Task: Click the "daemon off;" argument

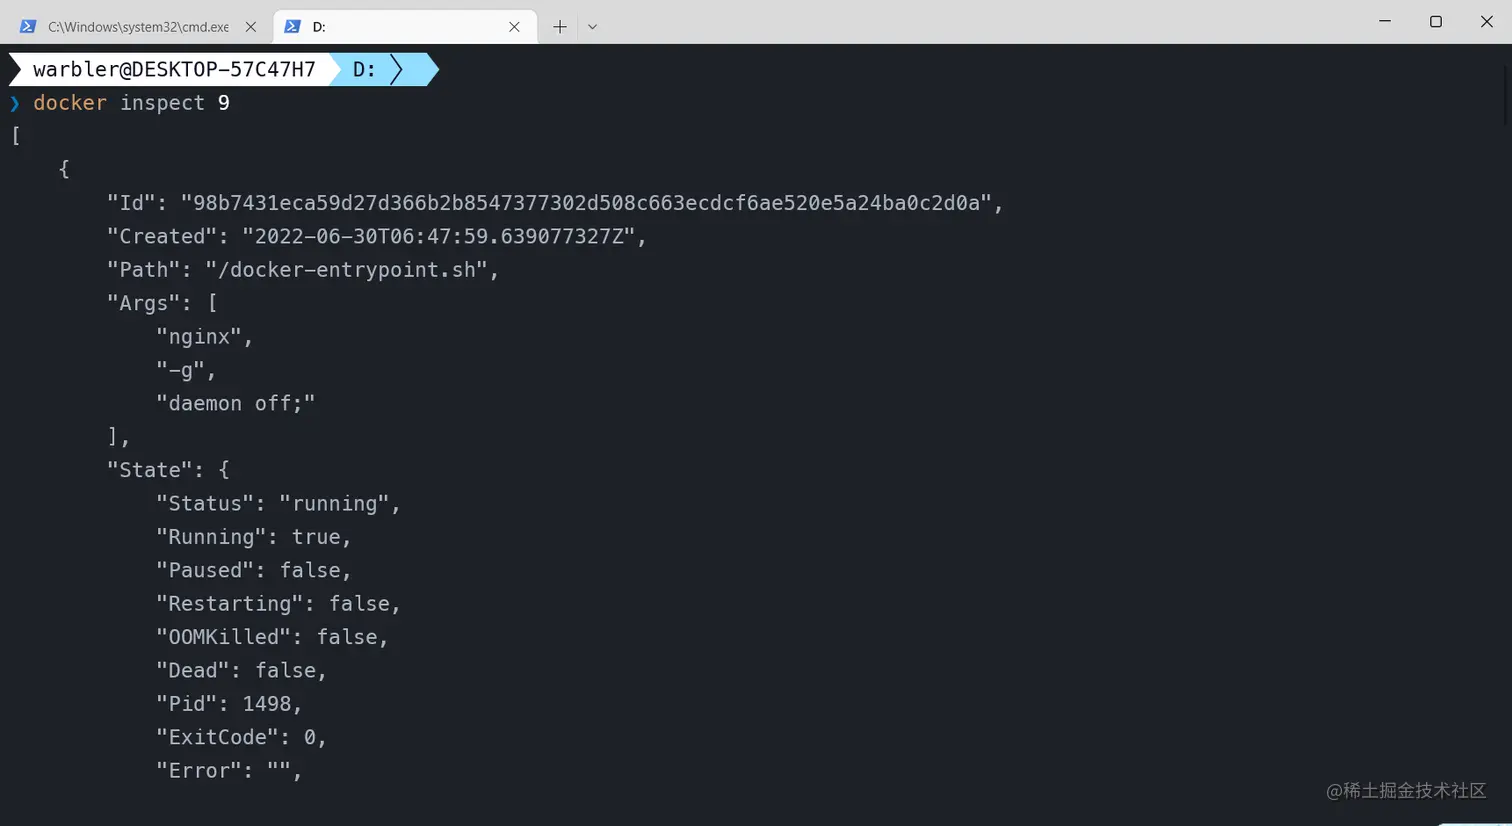Action: click(235, 403)
